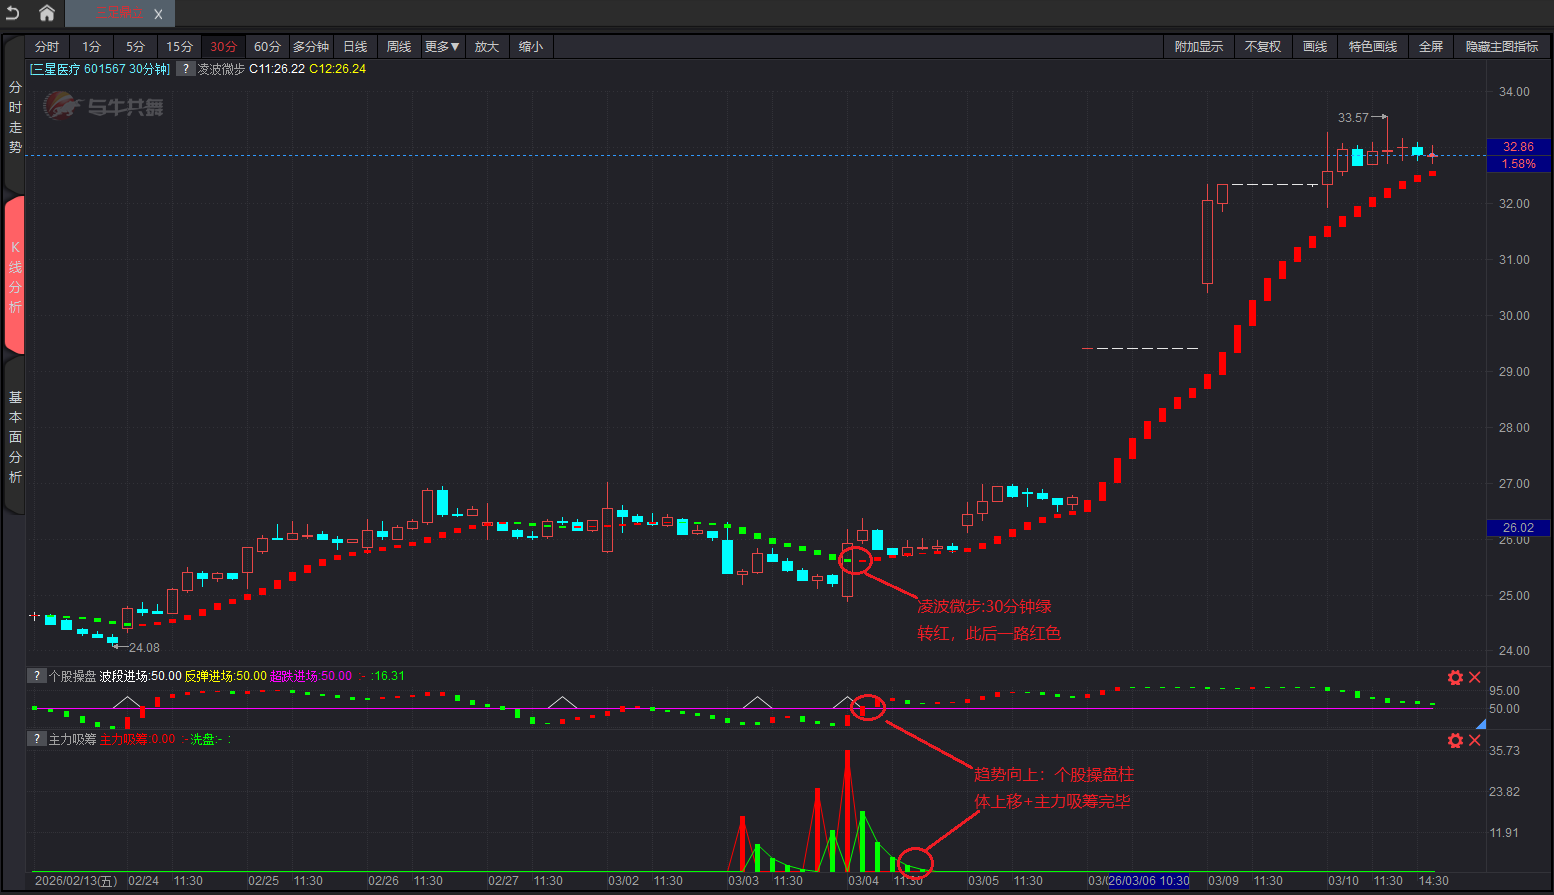Toggle 全屏 fullscreen mode
This screenshot has height=895, width=1554.
coord(1430,47)
